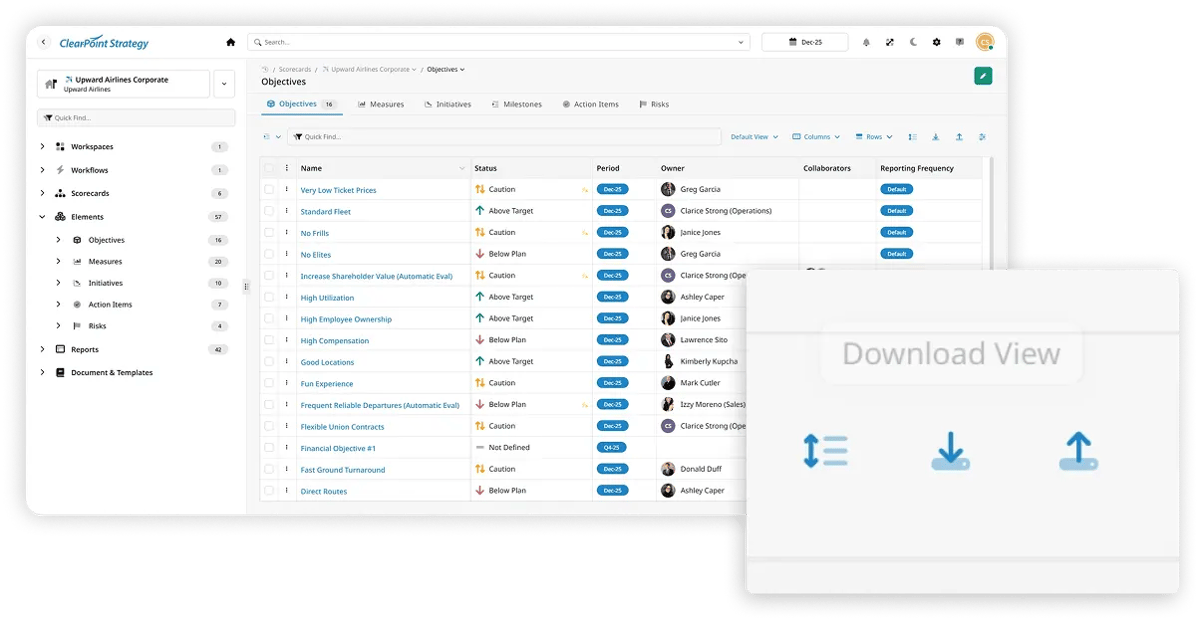Image resolution: width=1200 pixels, height=621 pixels.
Task: Click Scorecards in the breadcrumb
Action: (x=294, y=70)
